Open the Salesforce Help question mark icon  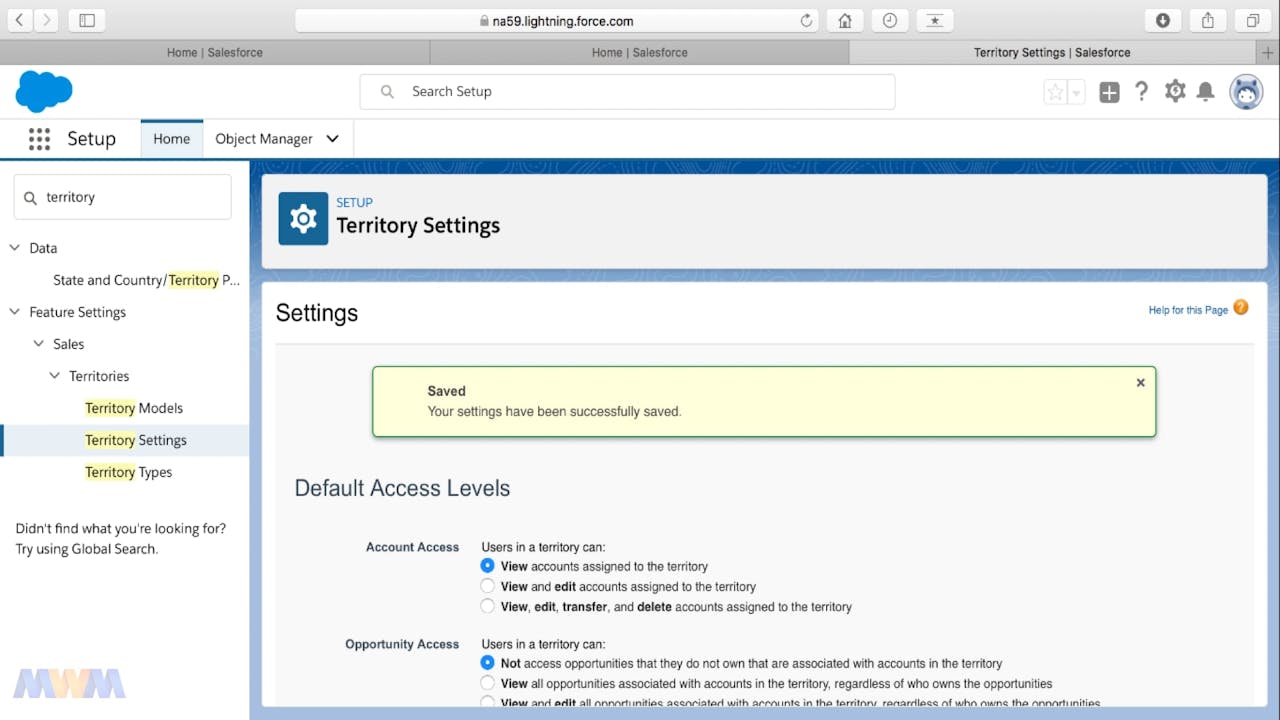[x=1141, y=92]
